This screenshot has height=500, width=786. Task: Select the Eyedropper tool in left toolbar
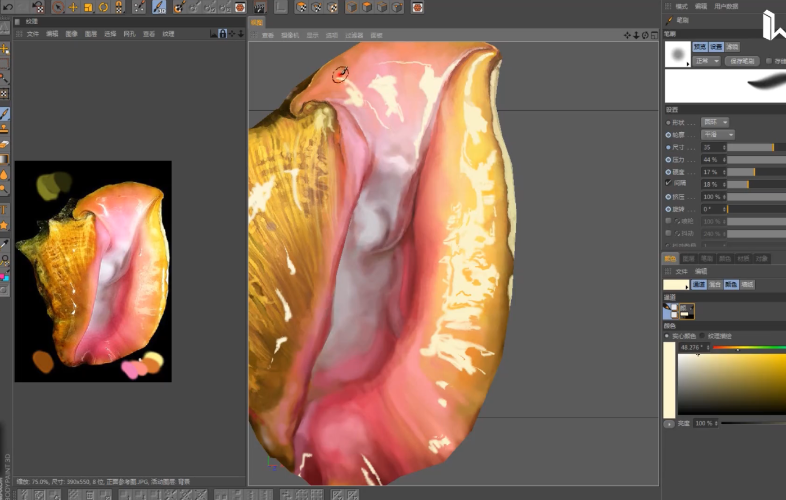(x=5, y=244)
